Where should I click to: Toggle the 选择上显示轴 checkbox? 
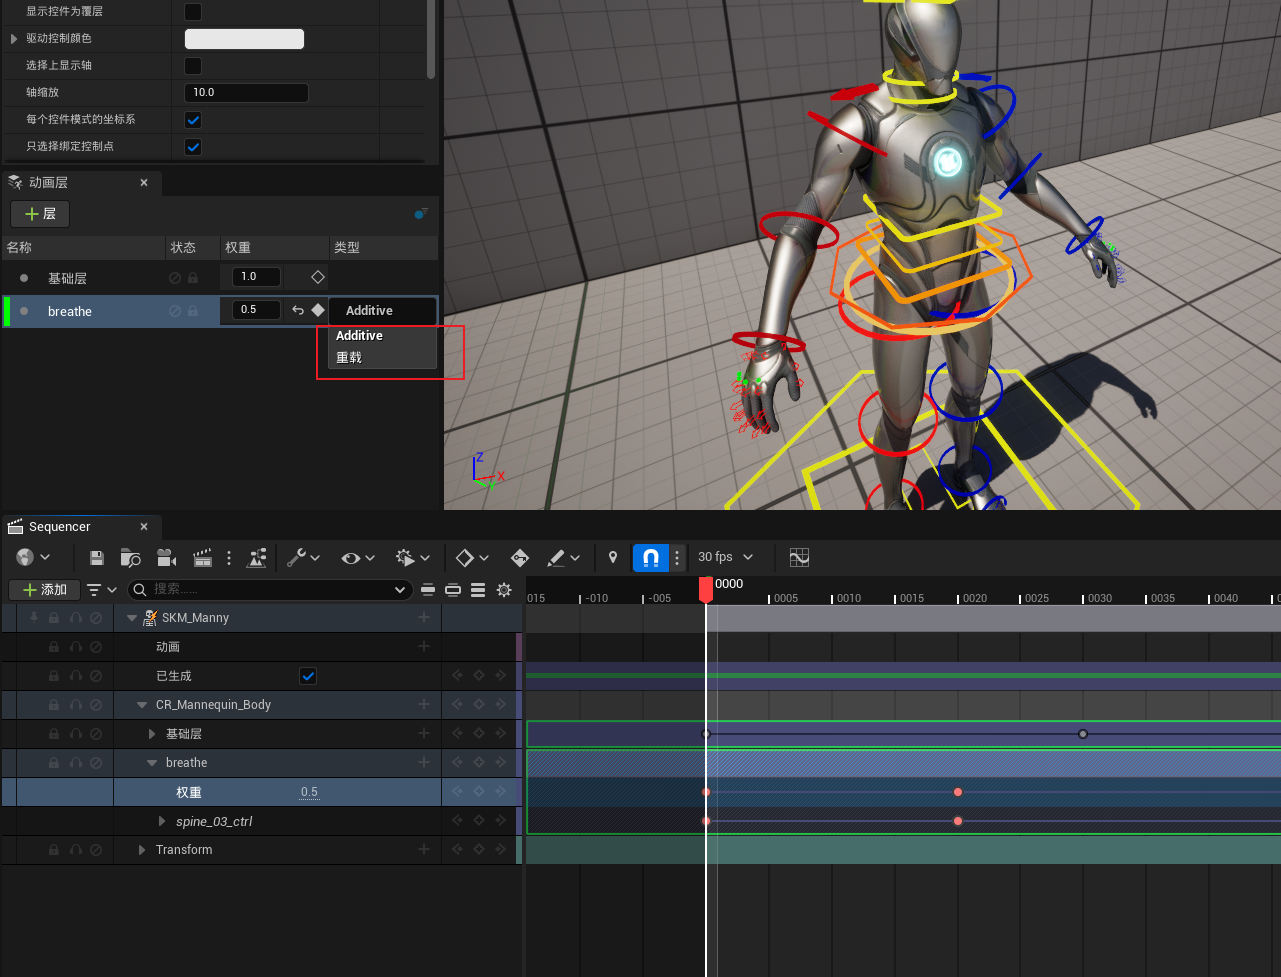point(193,66)
